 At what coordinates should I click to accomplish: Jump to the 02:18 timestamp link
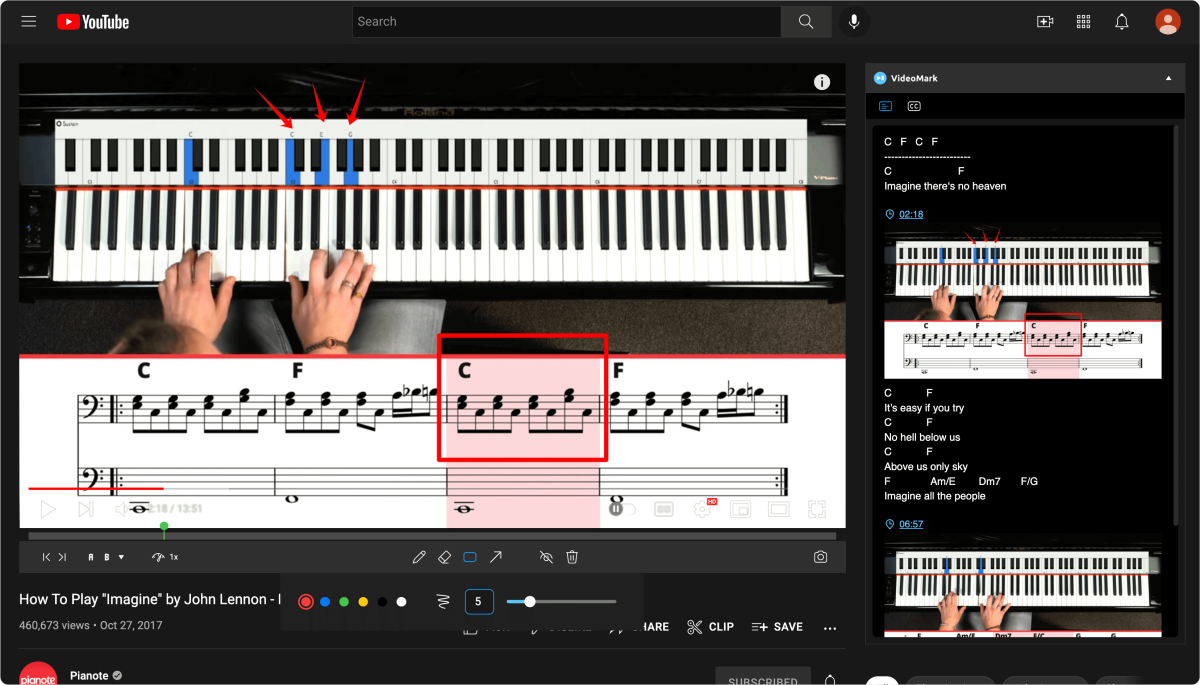(909, 213)
